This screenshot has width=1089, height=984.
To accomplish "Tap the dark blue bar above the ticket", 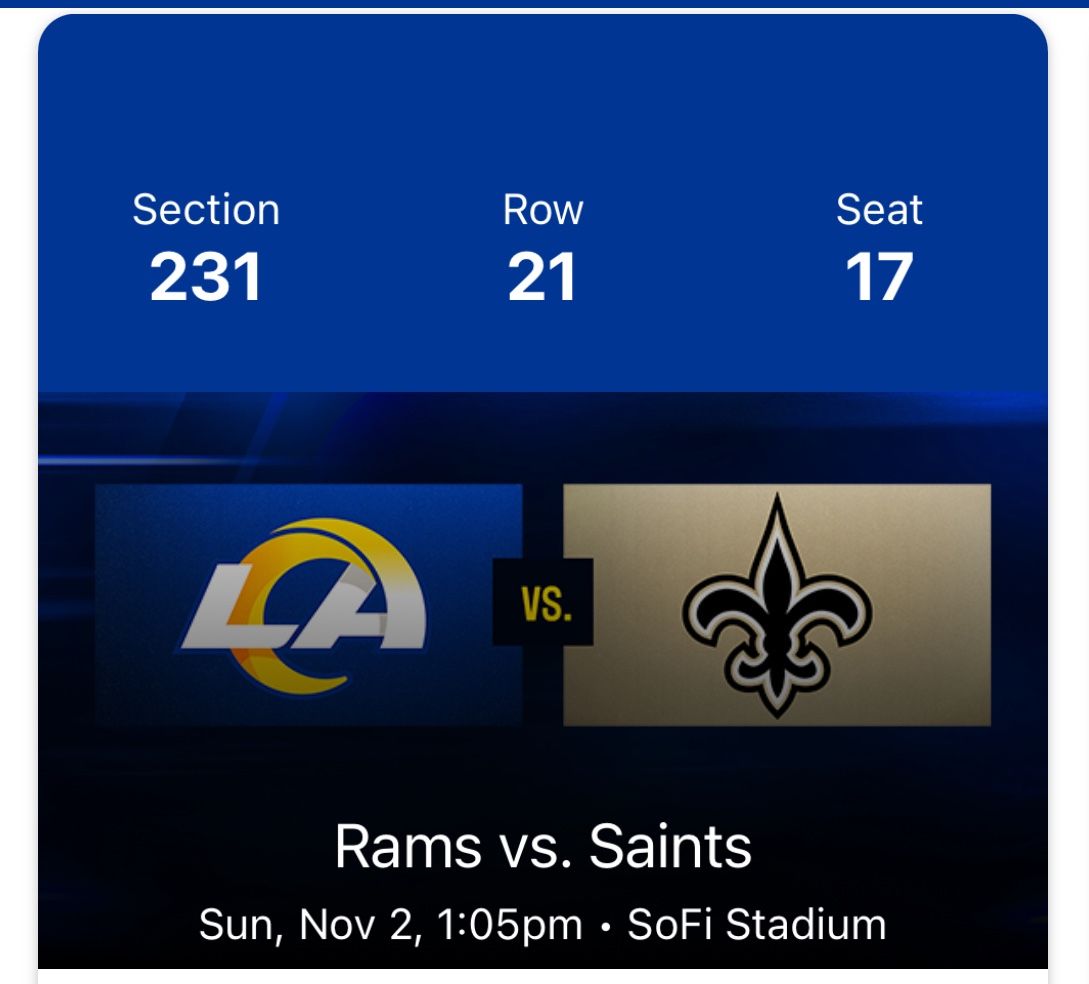I will click(x=544, y=4).
